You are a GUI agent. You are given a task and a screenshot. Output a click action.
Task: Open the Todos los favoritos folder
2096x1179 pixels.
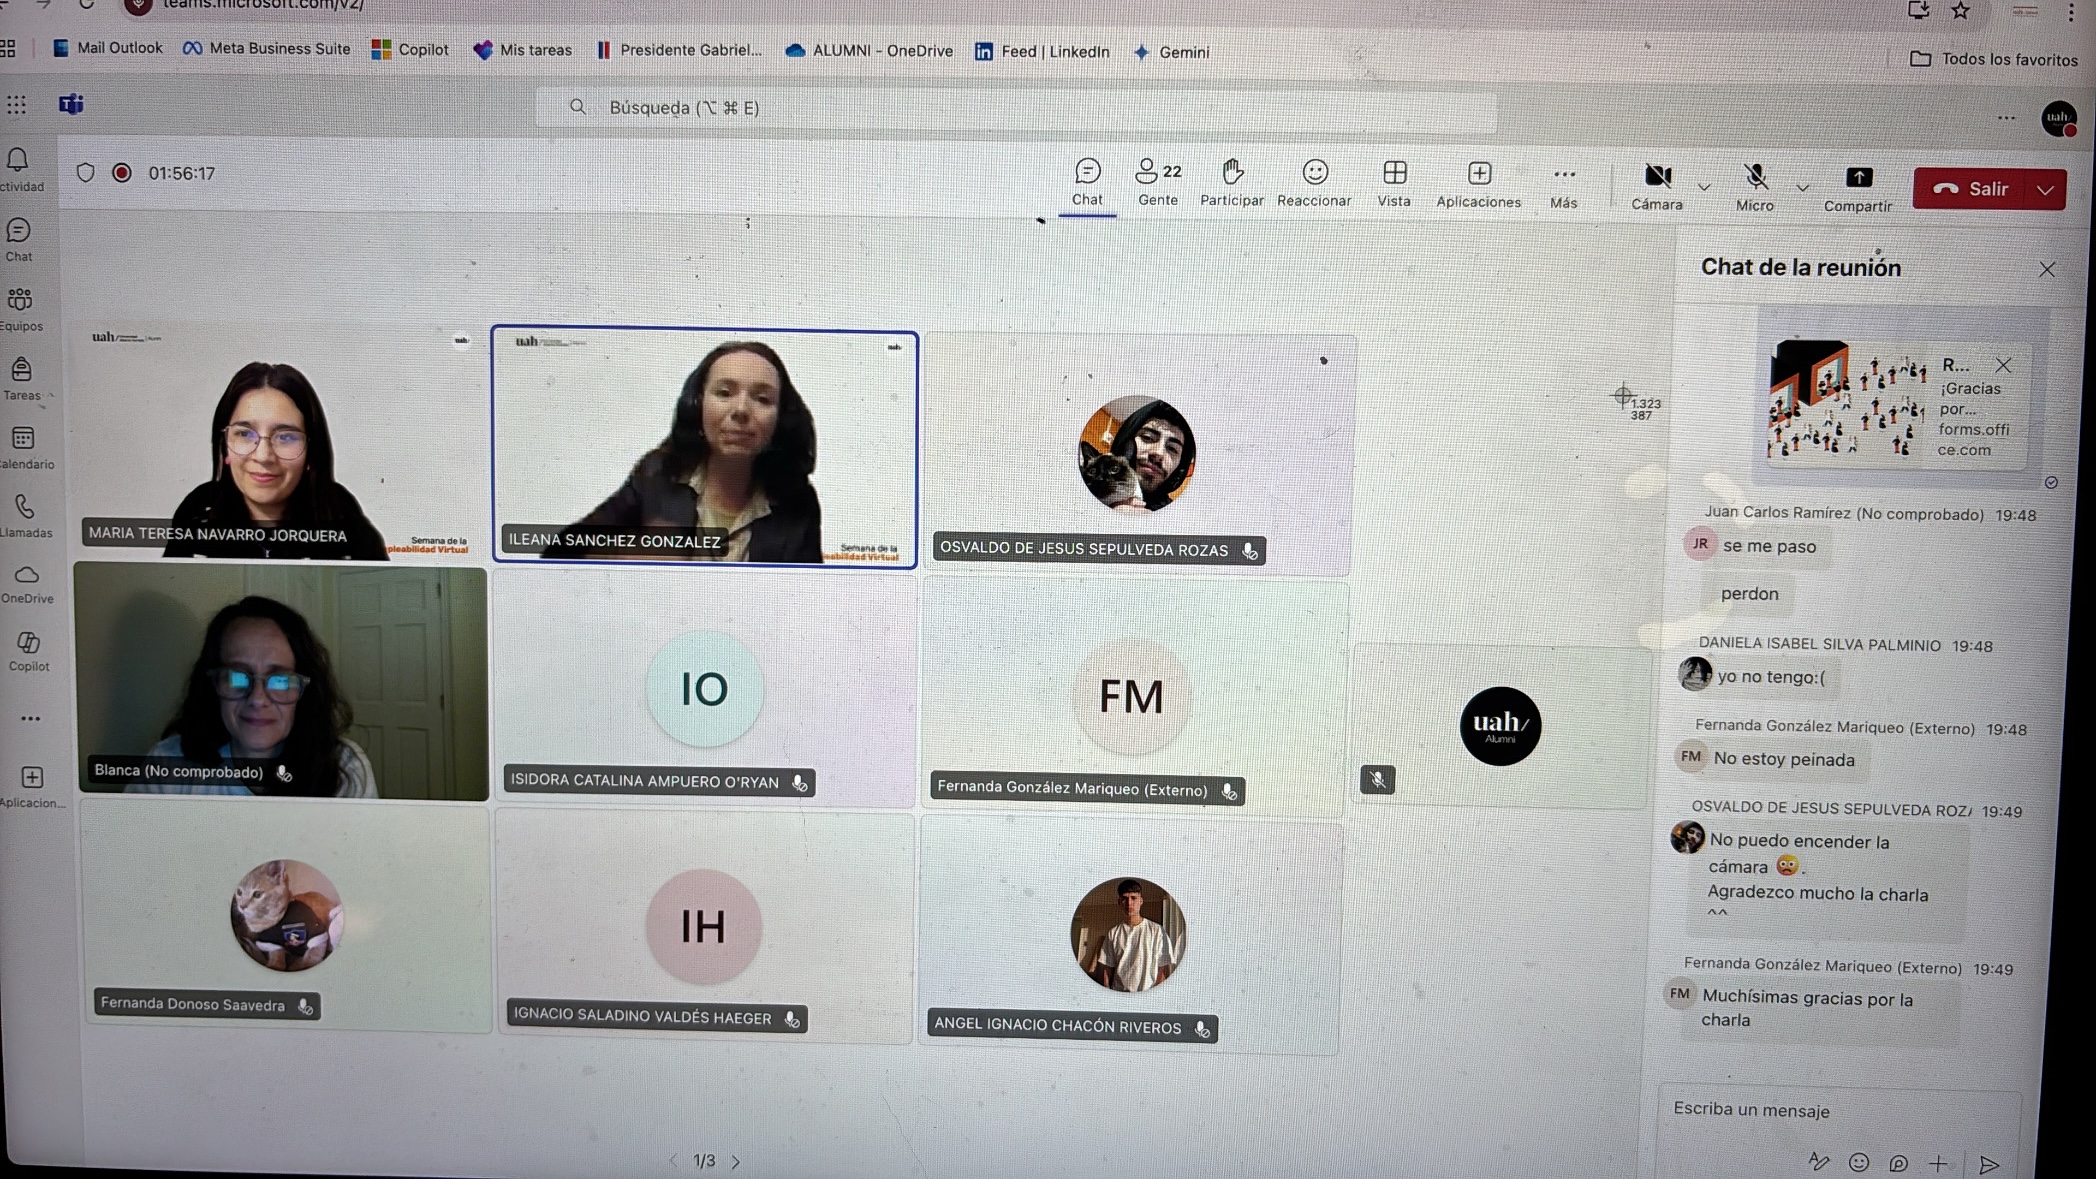point(1994,59)
